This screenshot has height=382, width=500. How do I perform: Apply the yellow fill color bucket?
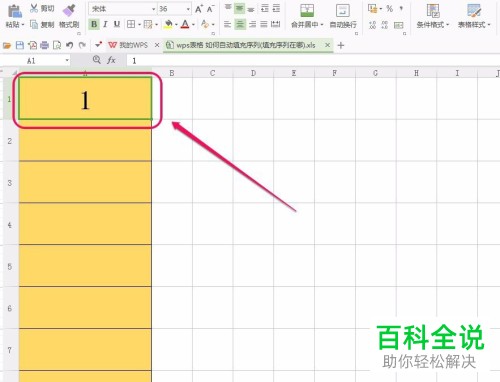168,24
